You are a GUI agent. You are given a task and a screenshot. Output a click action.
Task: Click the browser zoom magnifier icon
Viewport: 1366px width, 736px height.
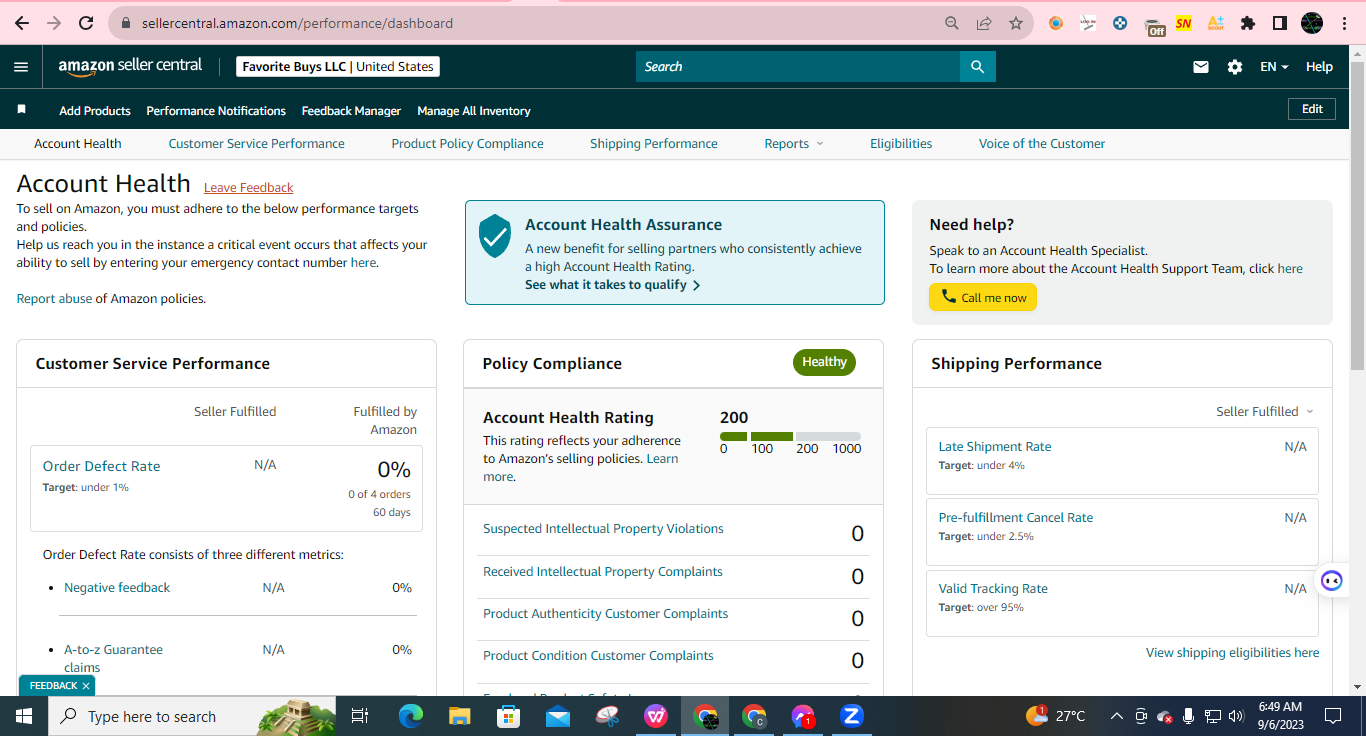click(x=952, y=23)
